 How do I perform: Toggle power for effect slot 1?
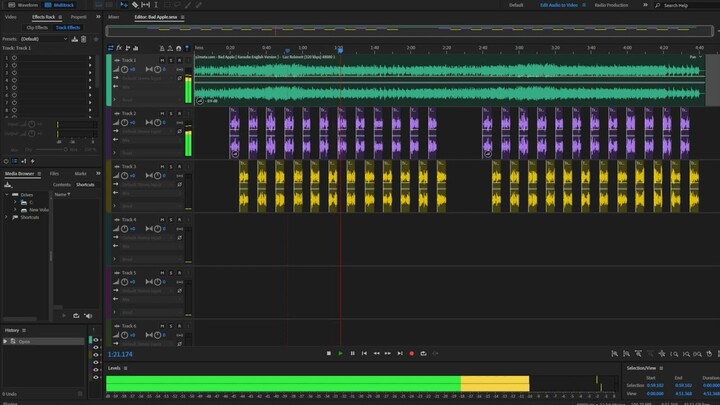tap(15, 58)
